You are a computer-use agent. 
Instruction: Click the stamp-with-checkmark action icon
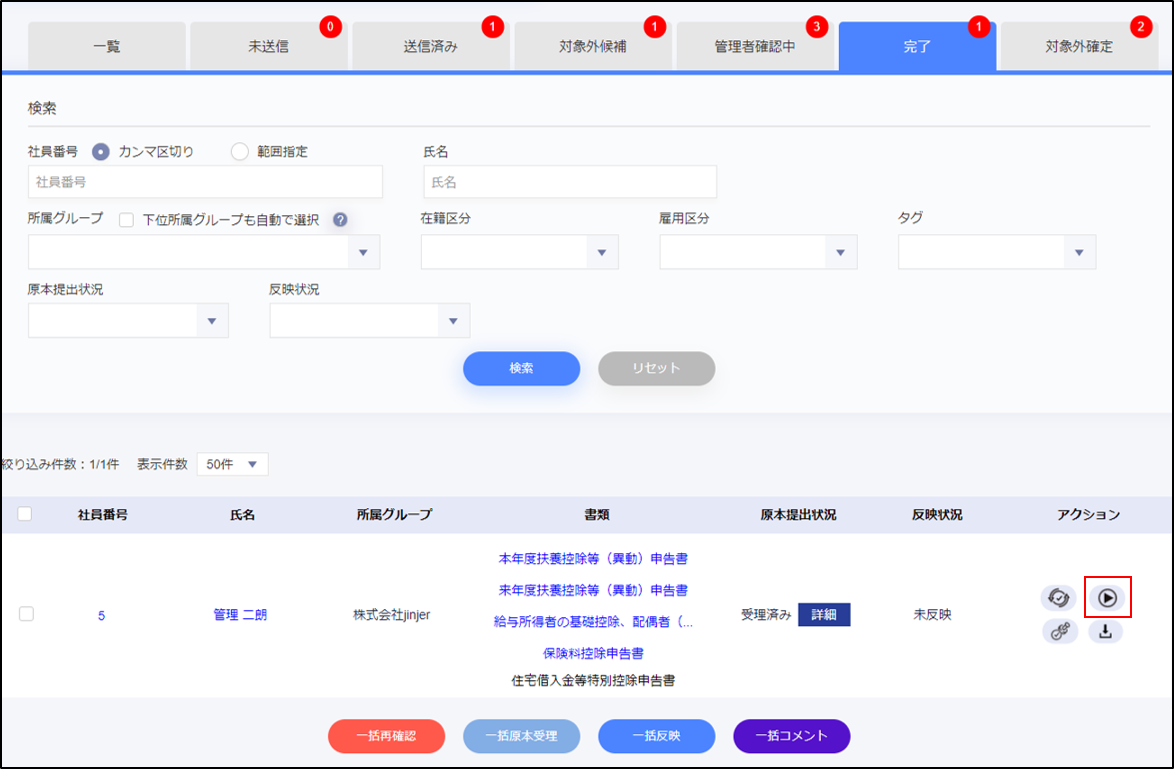tap(1059, 631)
